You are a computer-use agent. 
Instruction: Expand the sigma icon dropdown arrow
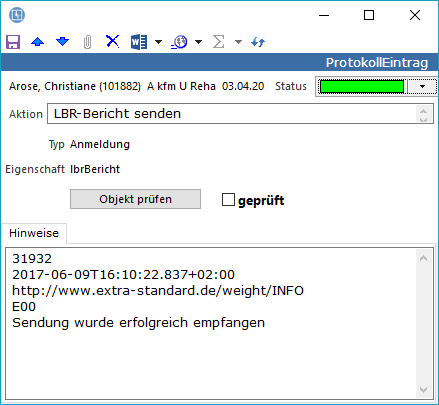pyautogui.click(x=238, y=42)
